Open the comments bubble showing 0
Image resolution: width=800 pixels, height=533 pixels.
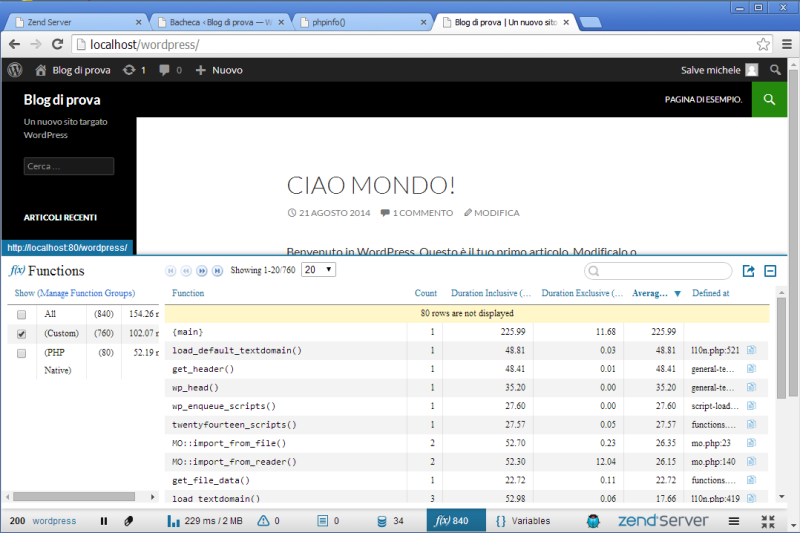[170, 70]
